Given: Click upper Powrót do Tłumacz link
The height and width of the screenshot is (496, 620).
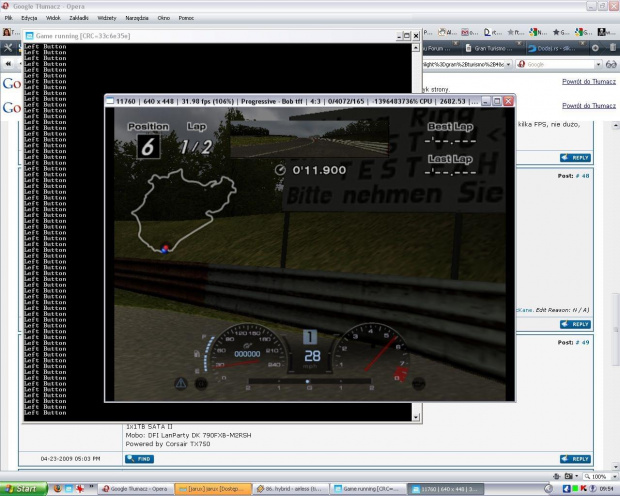Looking at the screenshot, I should [589, 81].
